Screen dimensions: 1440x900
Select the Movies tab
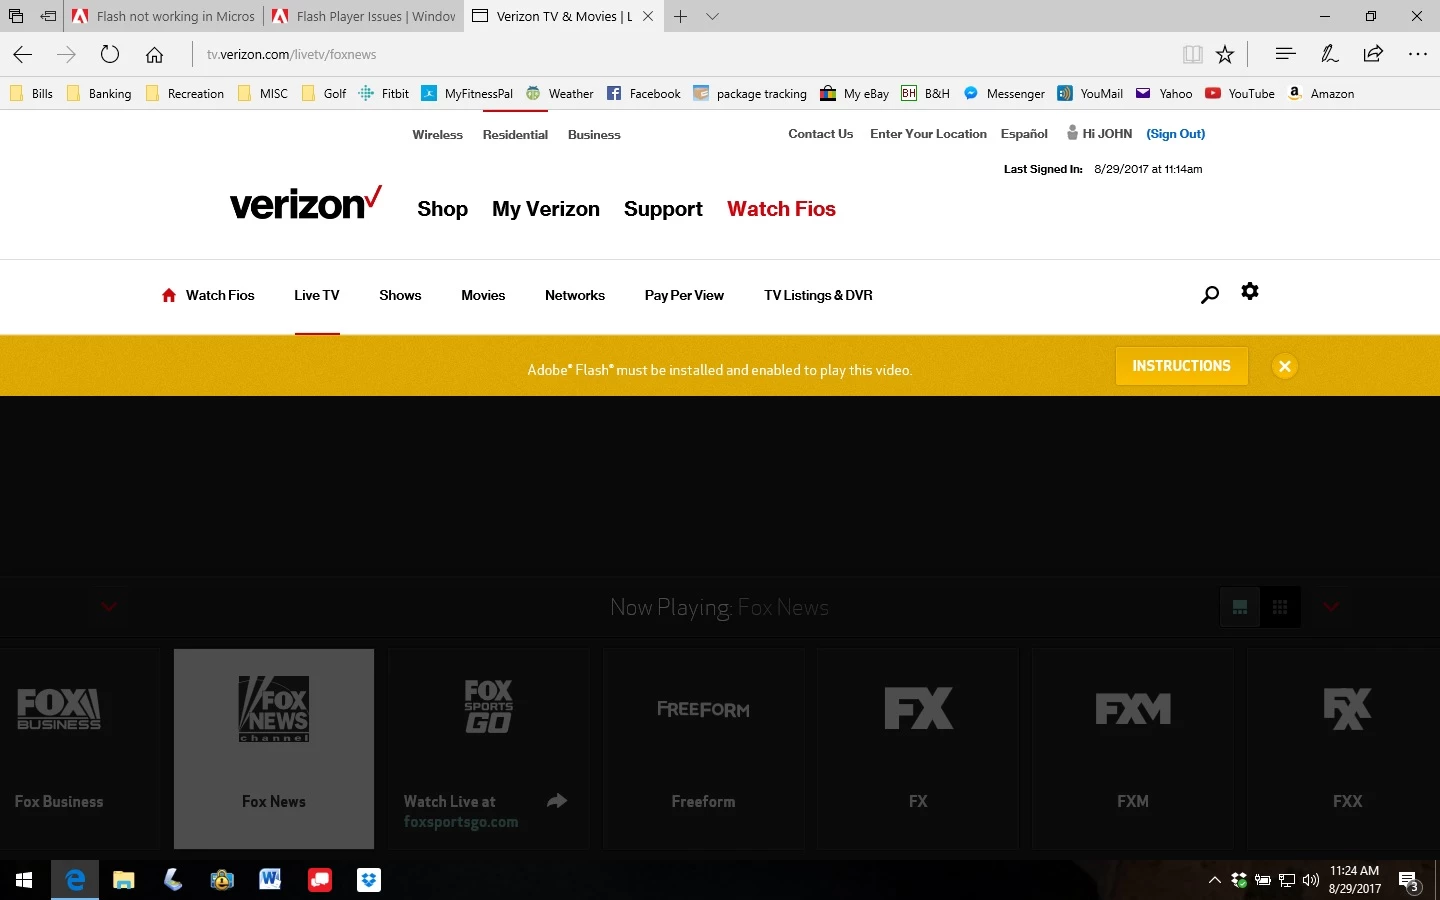483,295
